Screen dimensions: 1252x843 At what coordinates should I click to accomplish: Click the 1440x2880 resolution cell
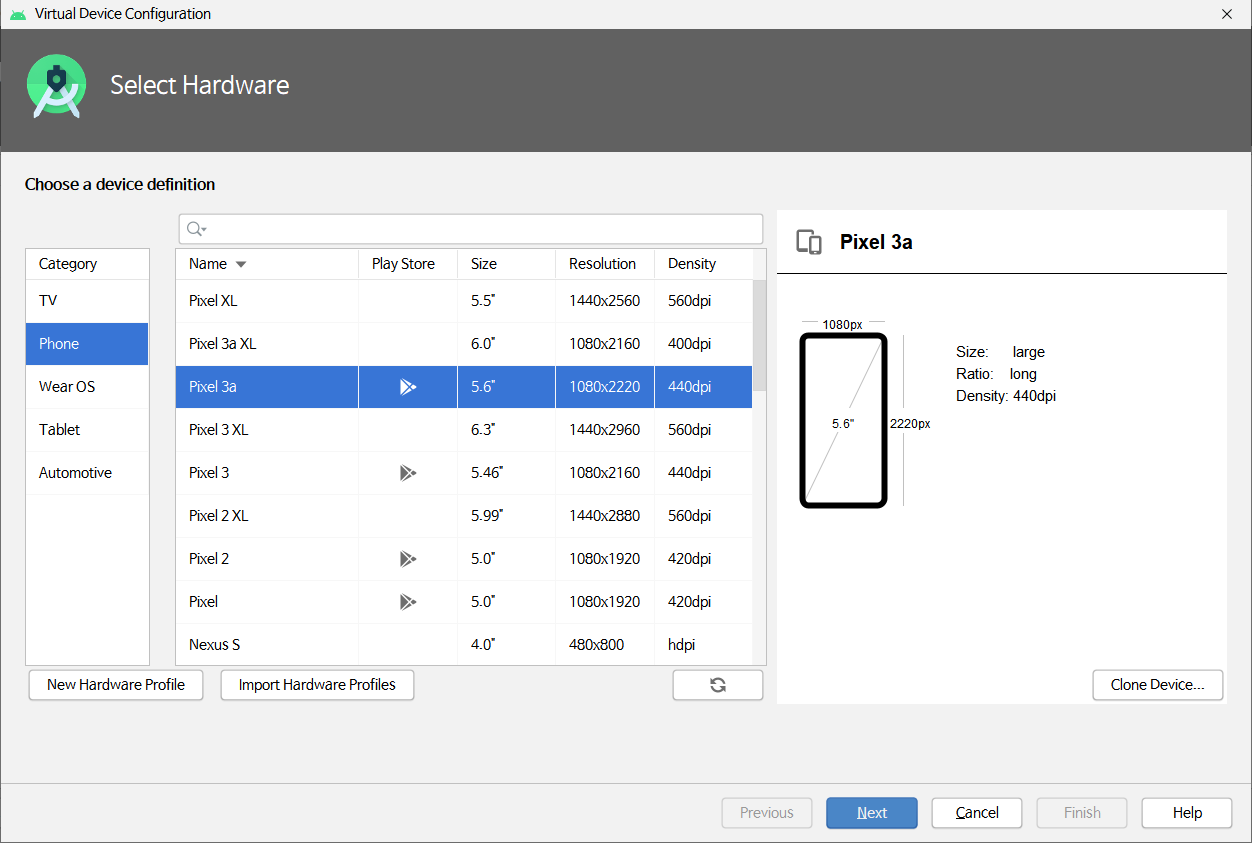coord(605,516)
